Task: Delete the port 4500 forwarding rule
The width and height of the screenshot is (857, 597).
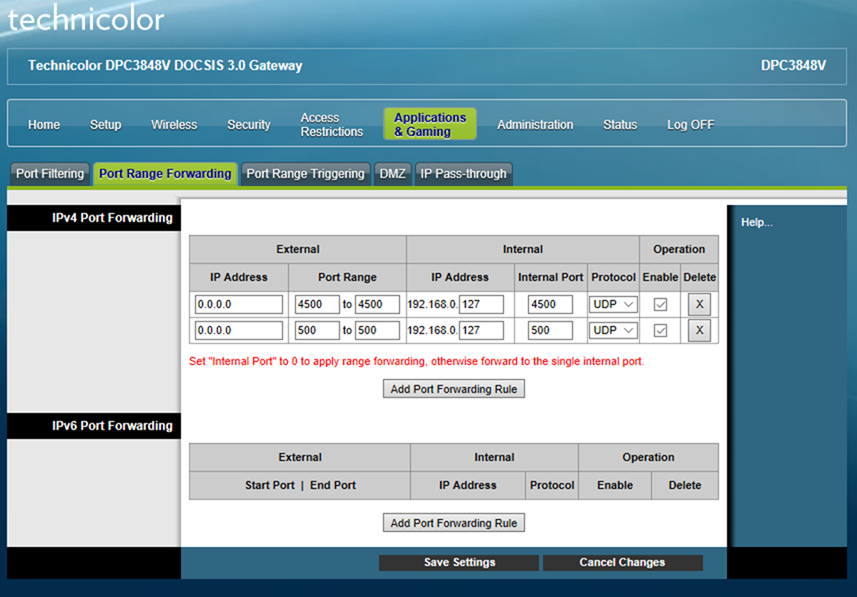Action: click(699, 305)
